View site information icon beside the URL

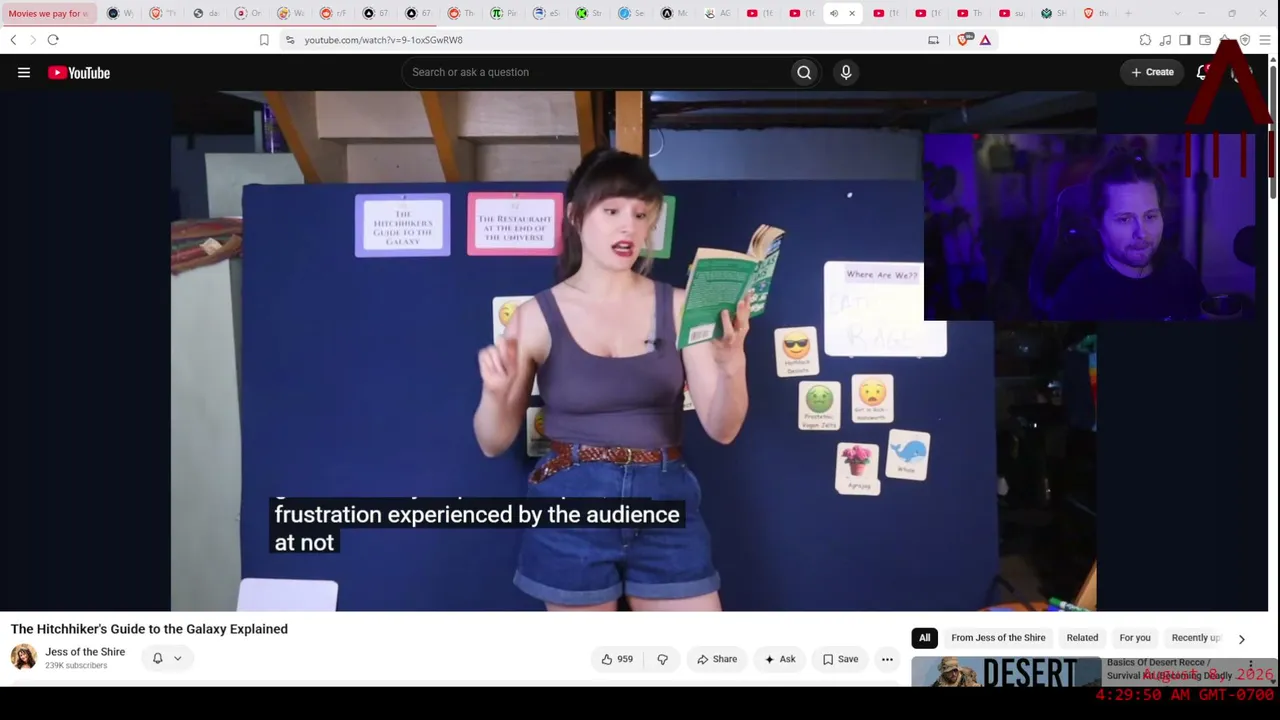coord(290,40)
